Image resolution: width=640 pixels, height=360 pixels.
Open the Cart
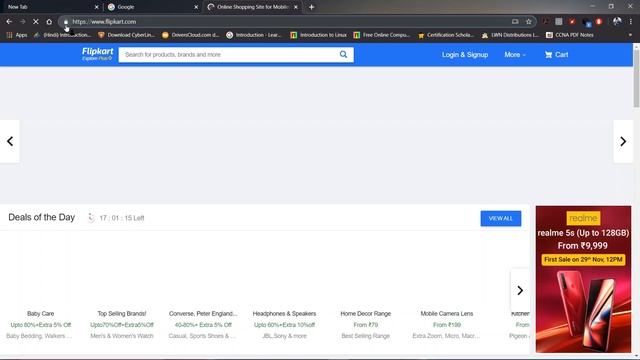click(556, 55)
